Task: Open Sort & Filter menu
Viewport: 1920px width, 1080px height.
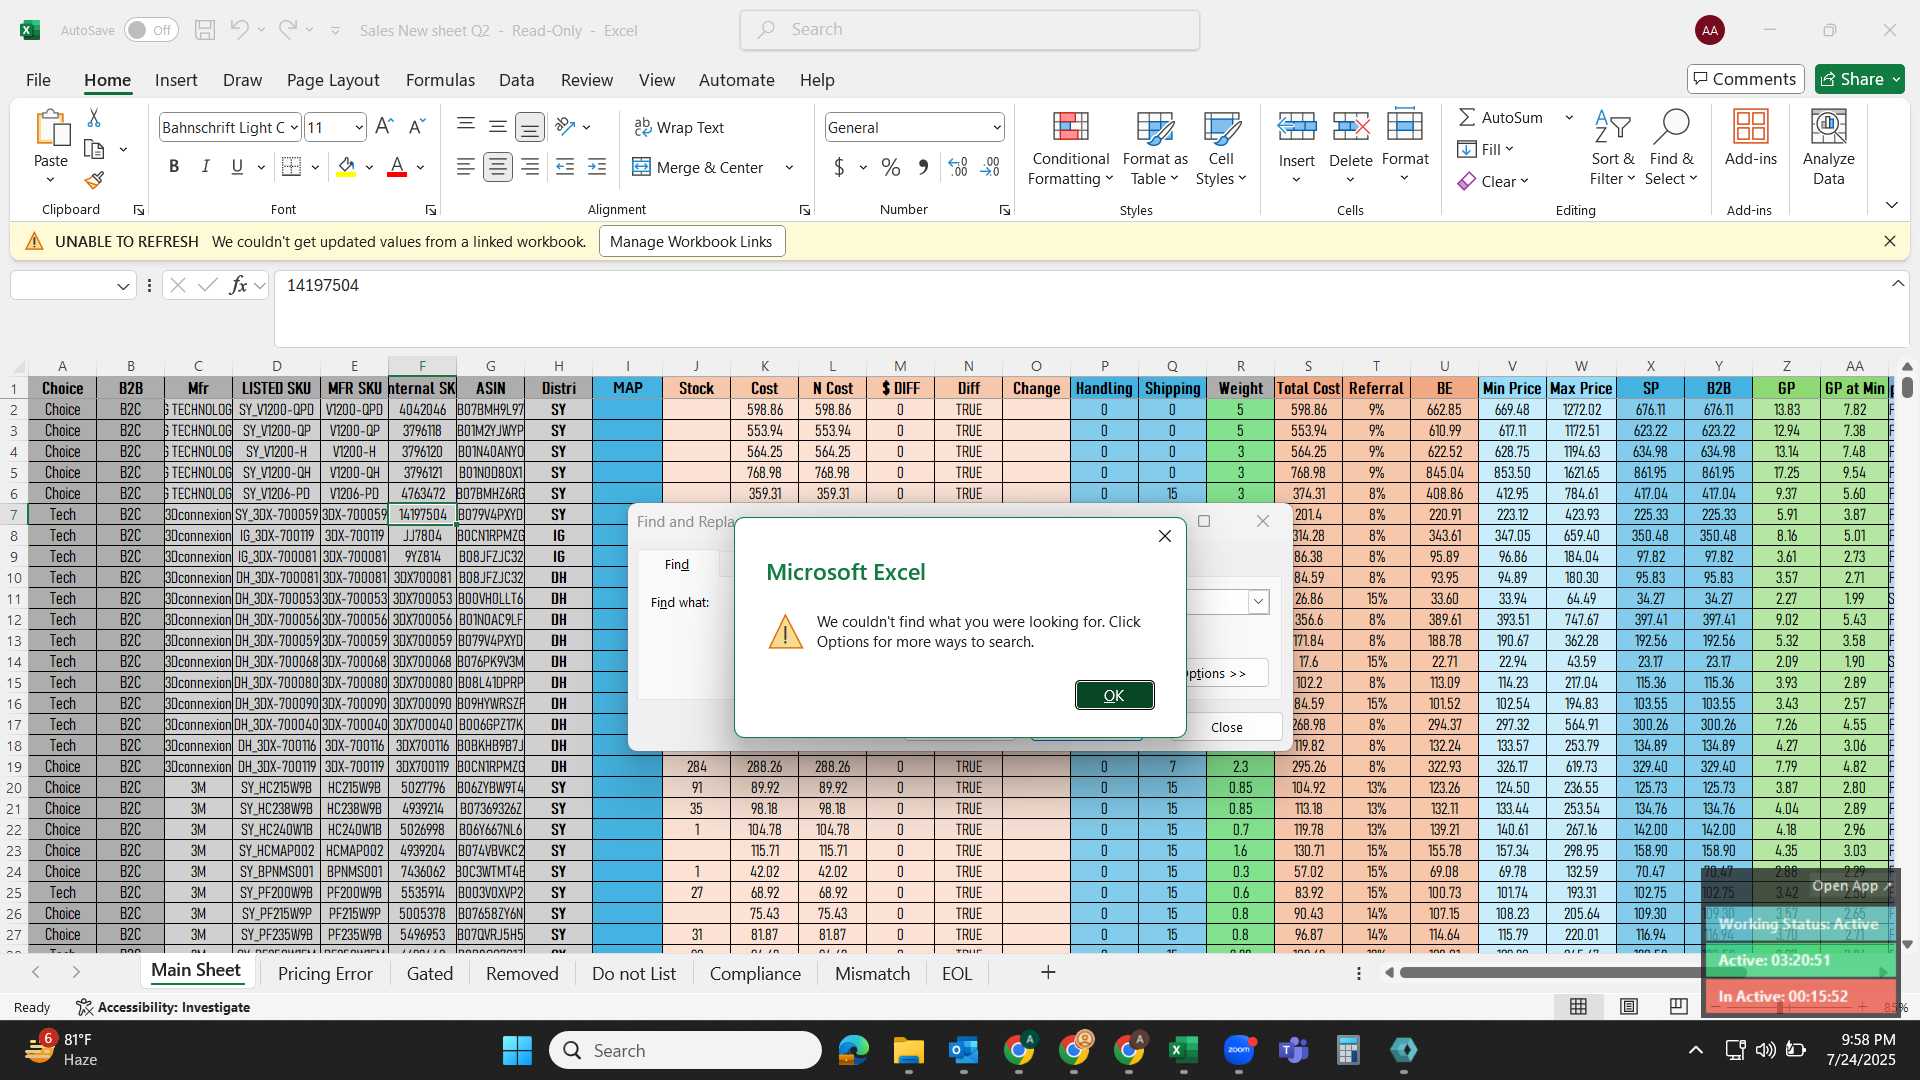Action: [1612, 148]
